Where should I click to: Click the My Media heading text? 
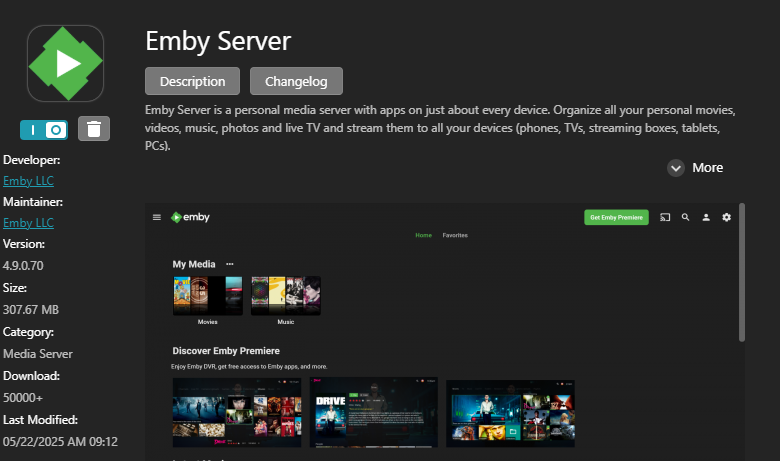[194, 264]
